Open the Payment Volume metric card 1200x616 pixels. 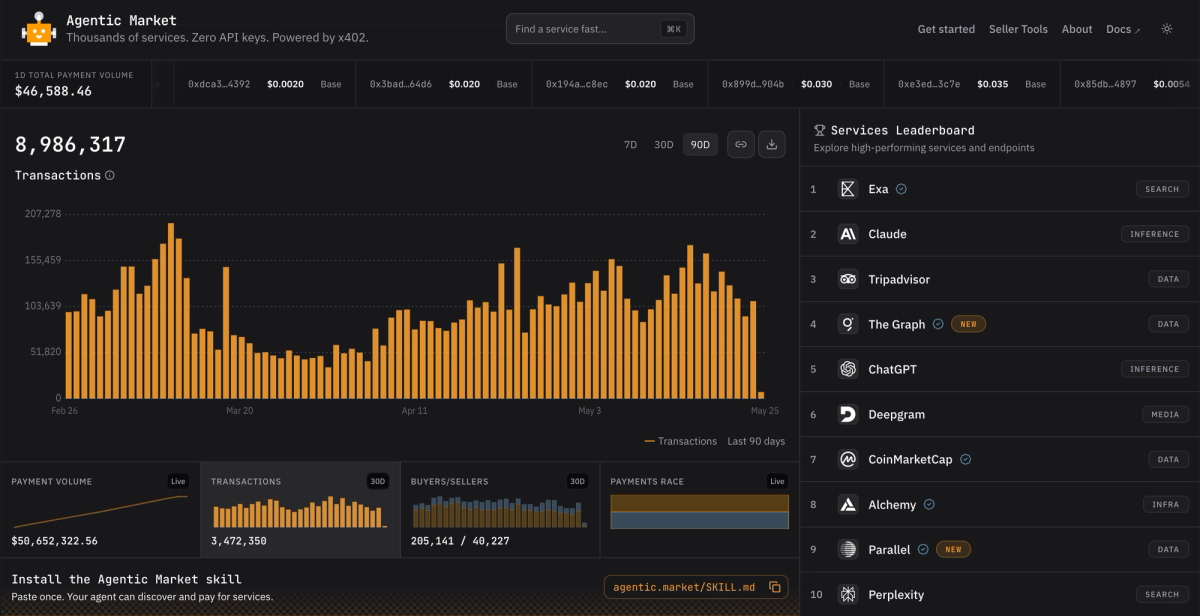(100, 510)
